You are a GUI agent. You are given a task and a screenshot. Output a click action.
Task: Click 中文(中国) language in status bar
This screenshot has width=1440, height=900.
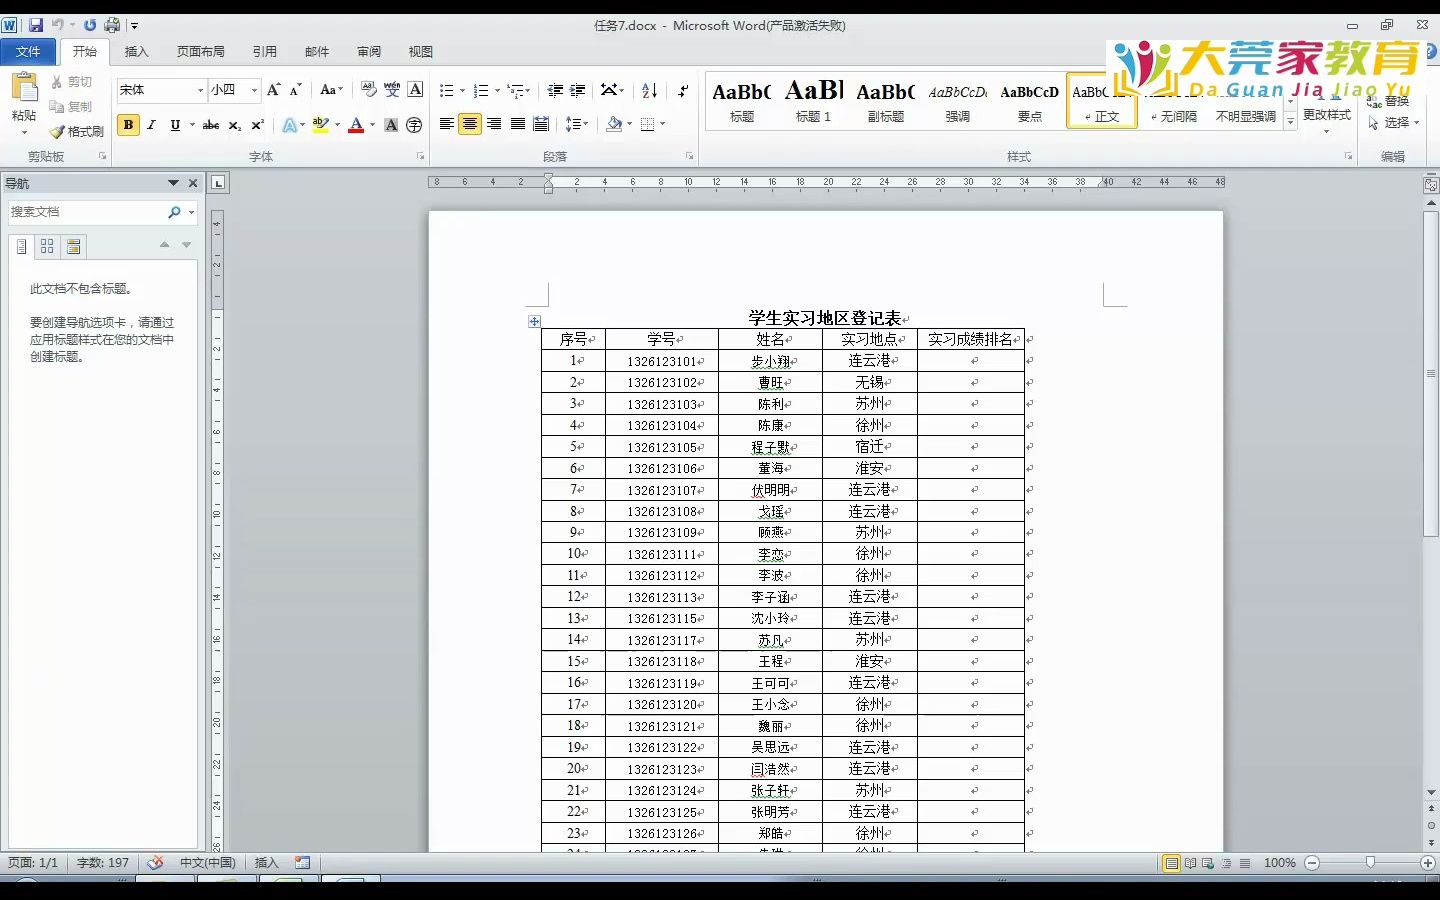208,862
